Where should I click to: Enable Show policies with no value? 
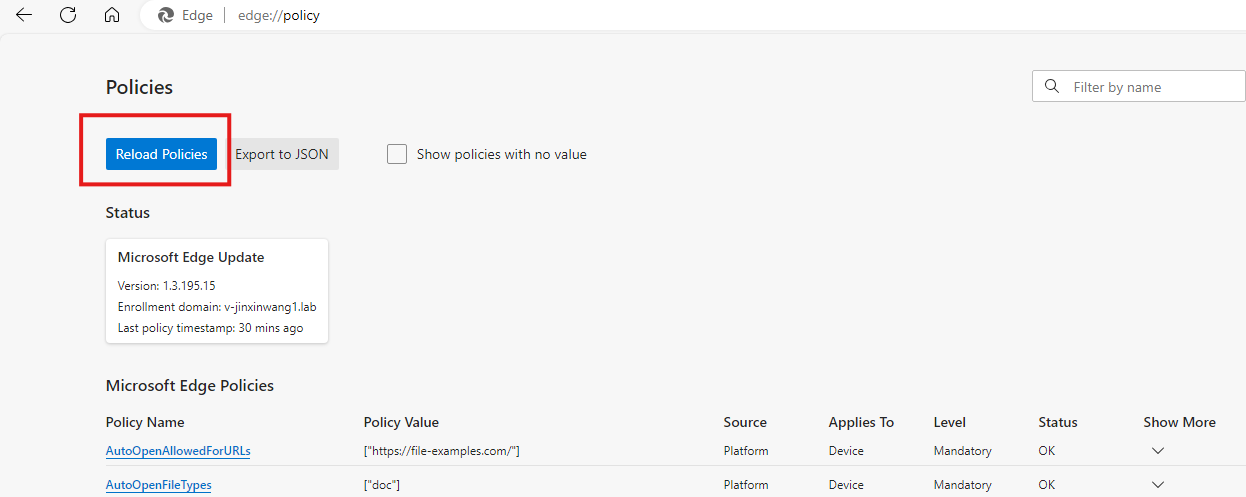click(x=397, y=154)
